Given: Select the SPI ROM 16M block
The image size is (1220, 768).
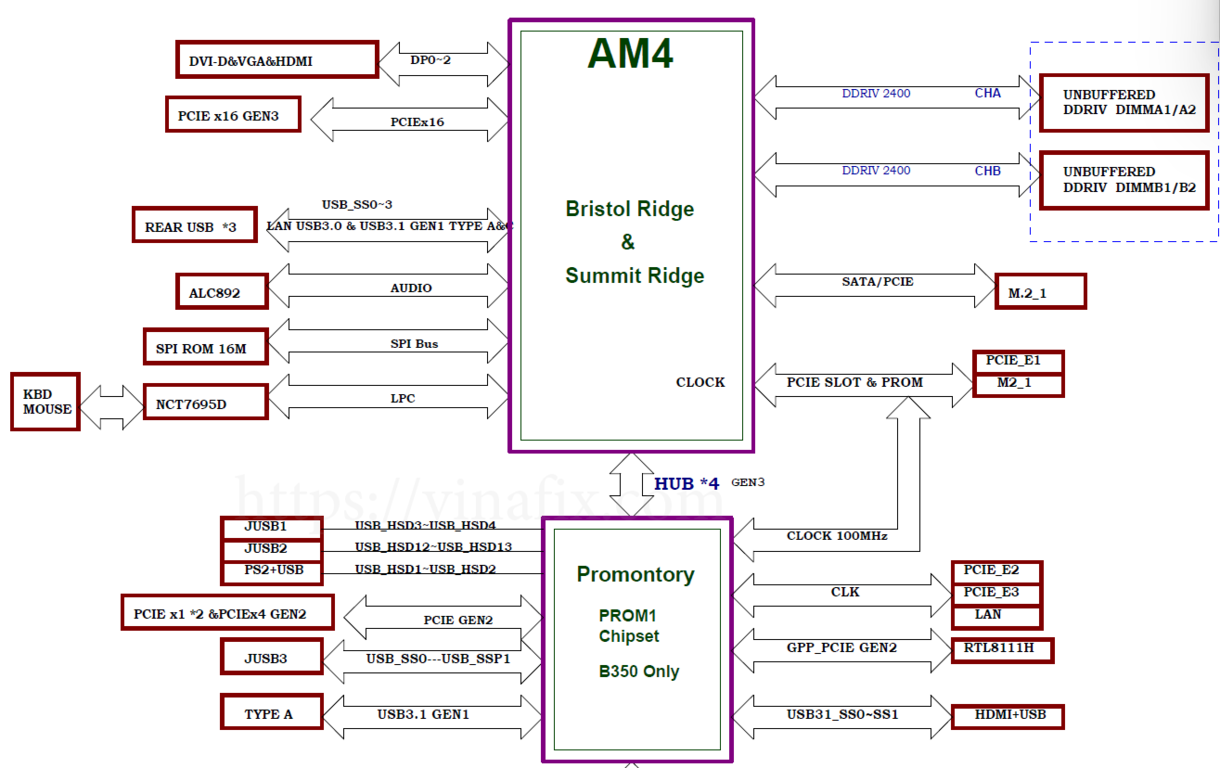Looking at the screenshot, I should pos(205,347).
